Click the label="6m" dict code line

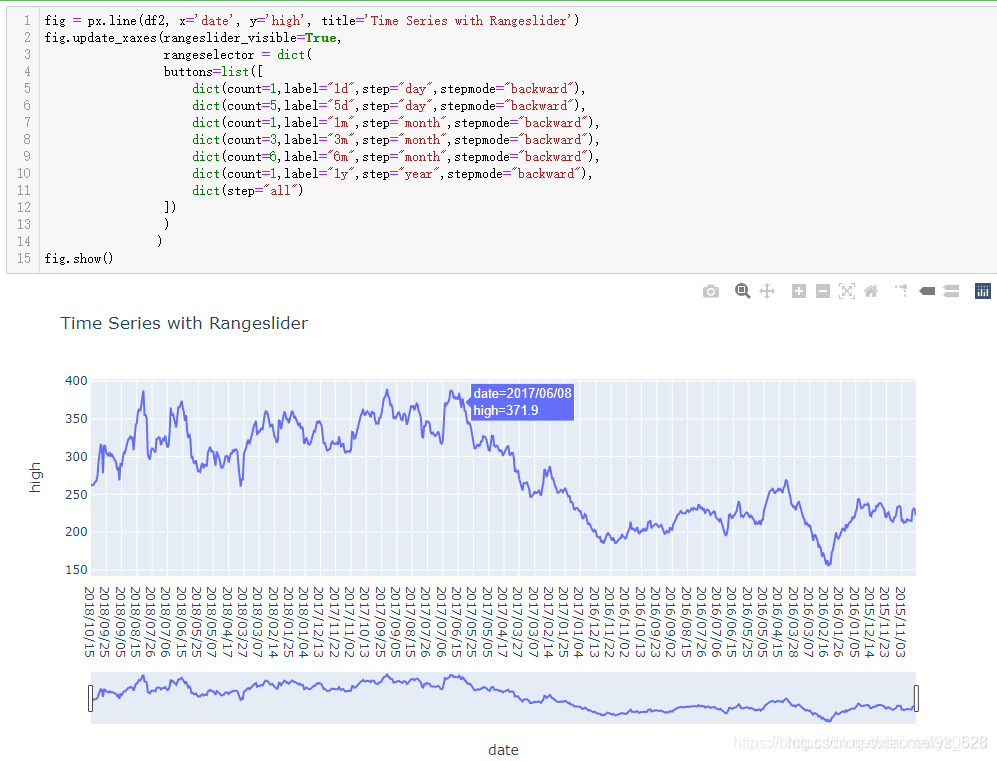pyautogui.click(x=395, y=156)
